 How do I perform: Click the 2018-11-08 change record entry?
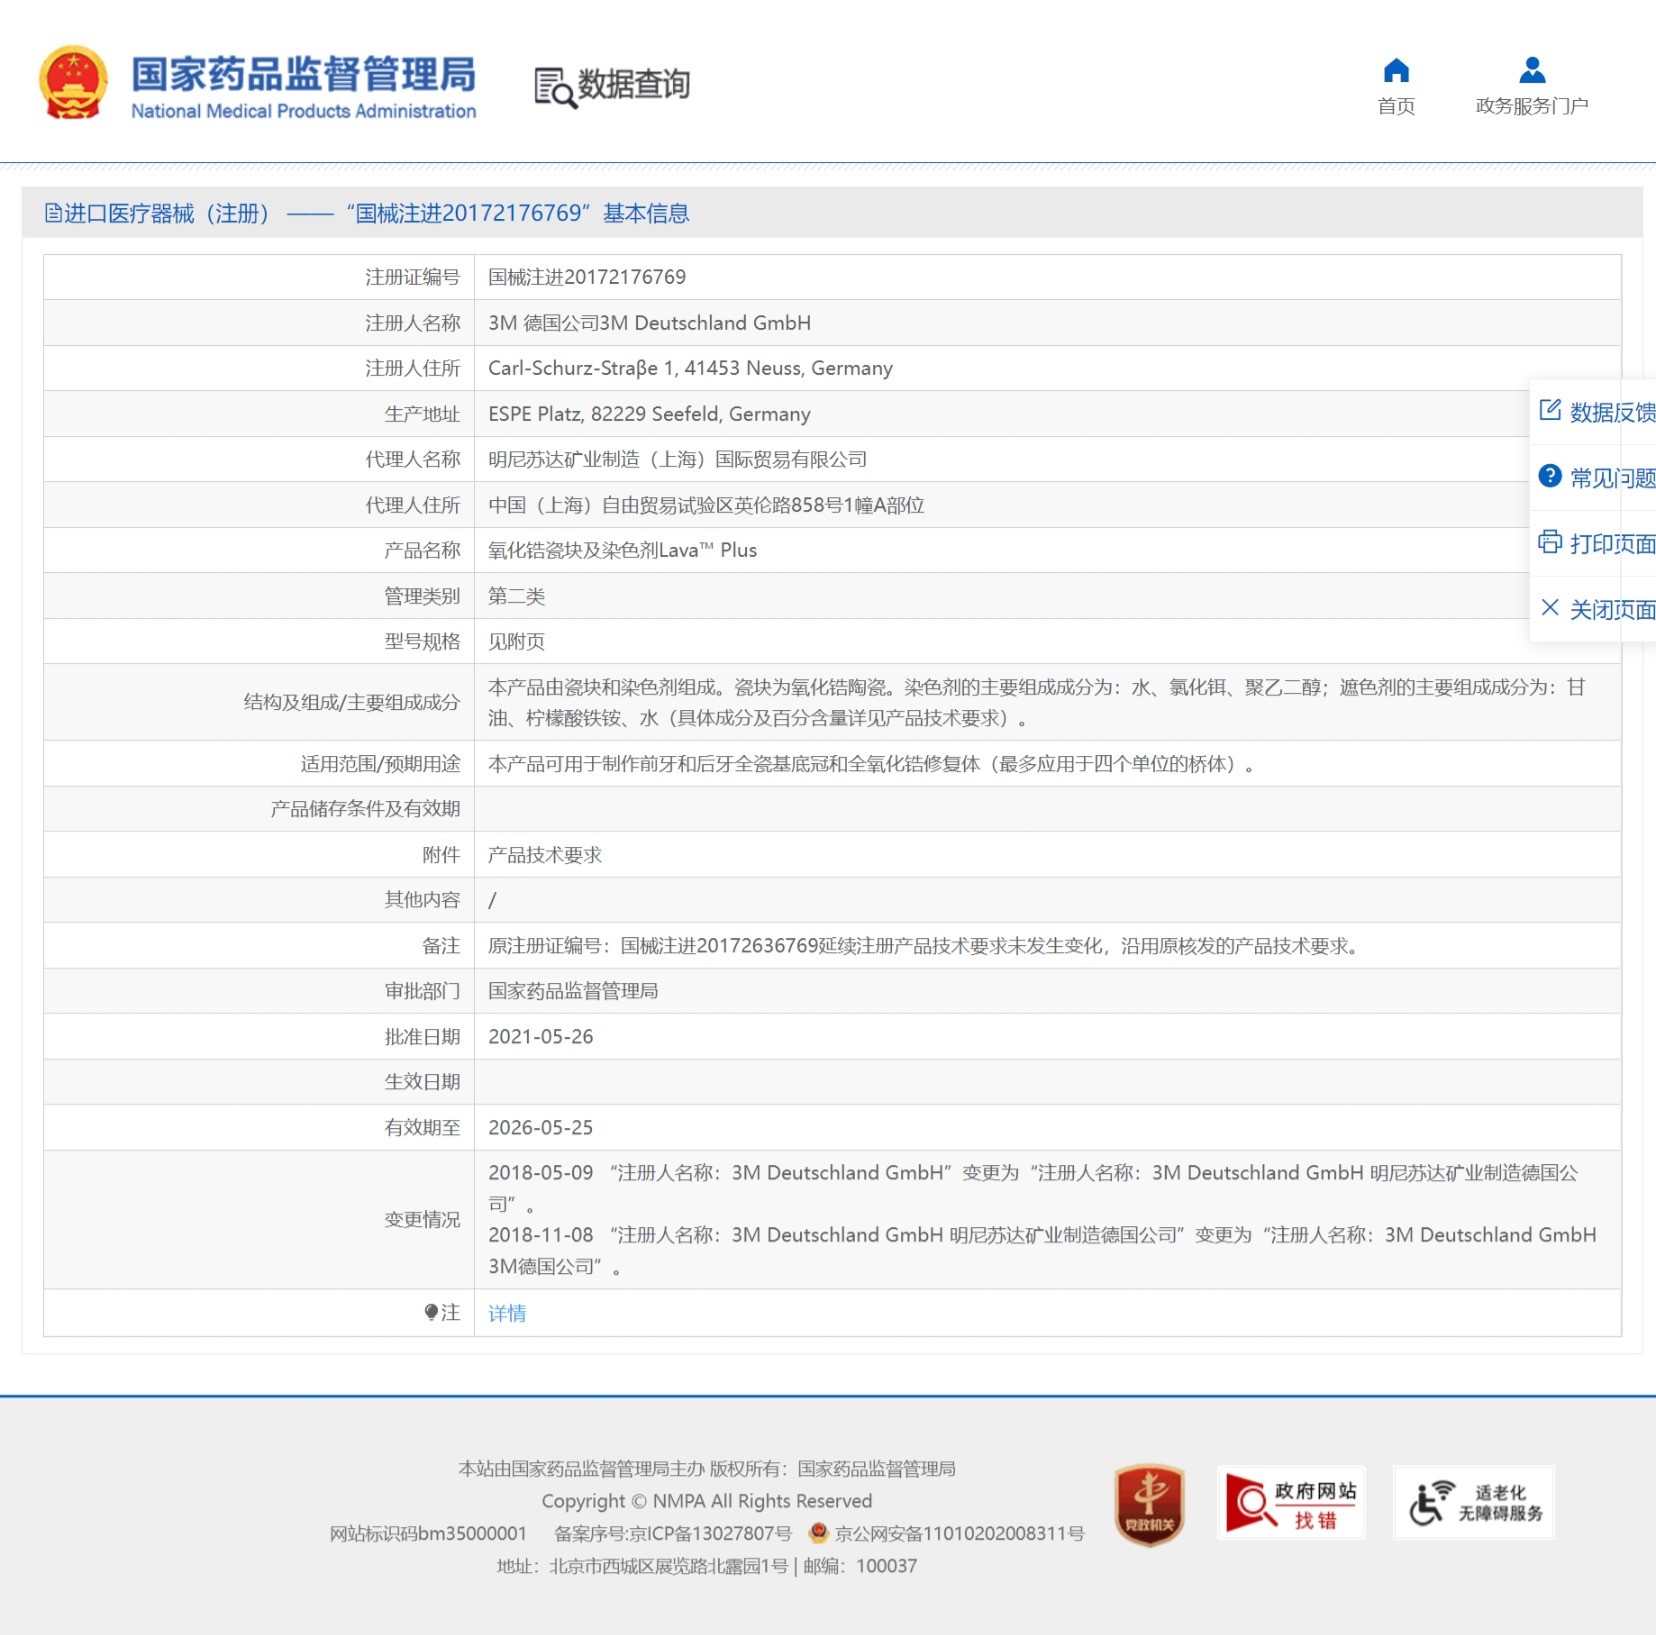pyautogui.click(x=1042, y=1250)
